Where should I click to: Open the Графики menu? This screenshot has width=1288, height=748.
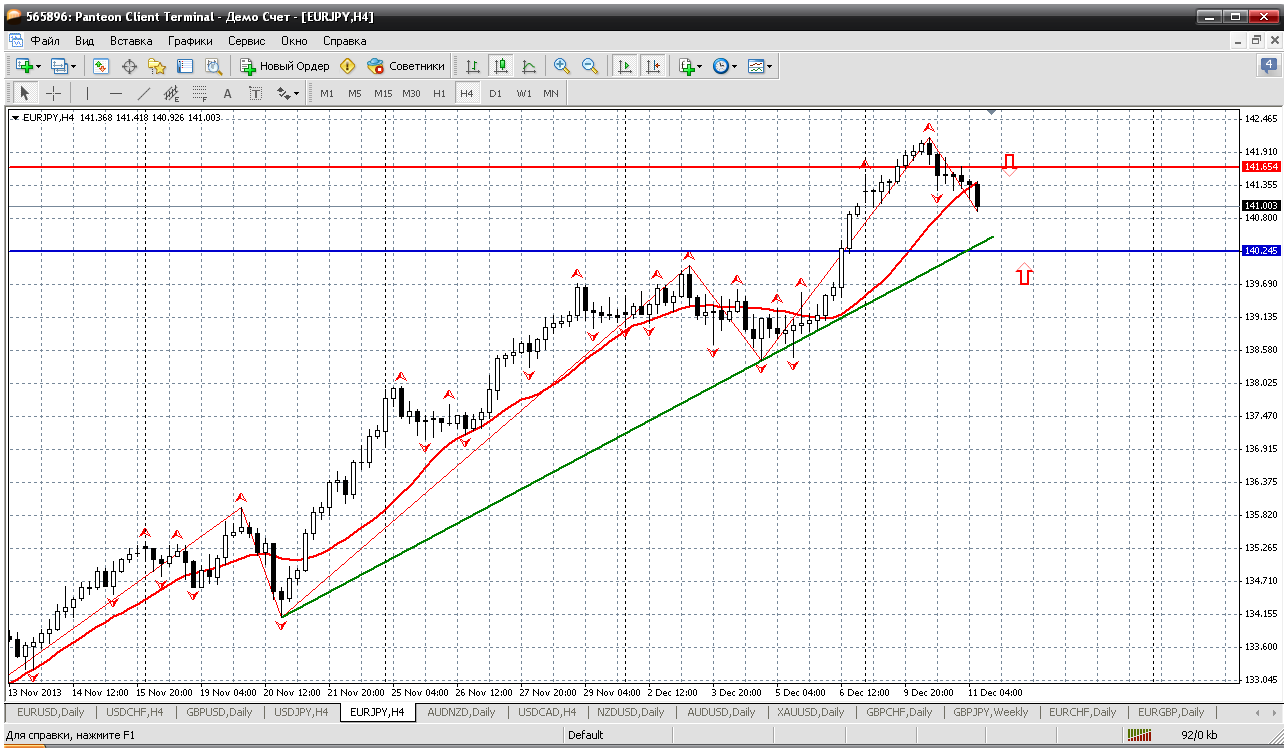coord(190,41)
